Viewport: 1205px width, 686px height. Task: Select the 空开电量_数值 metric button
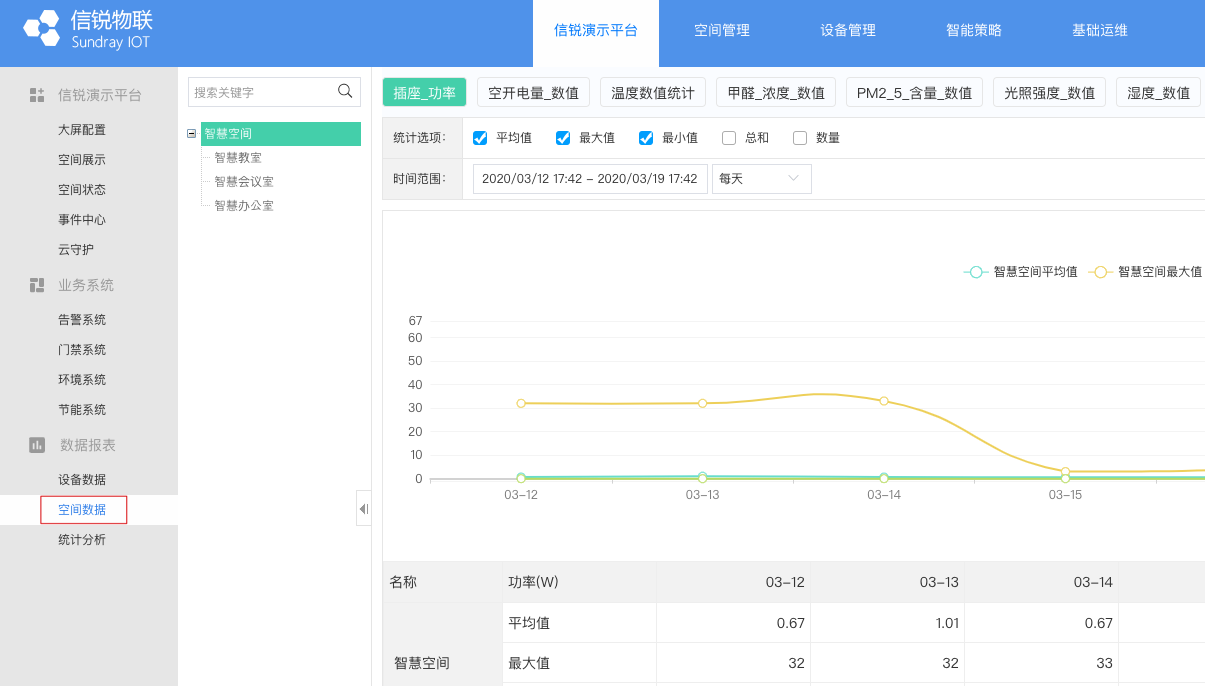click(x=534, y=93)
